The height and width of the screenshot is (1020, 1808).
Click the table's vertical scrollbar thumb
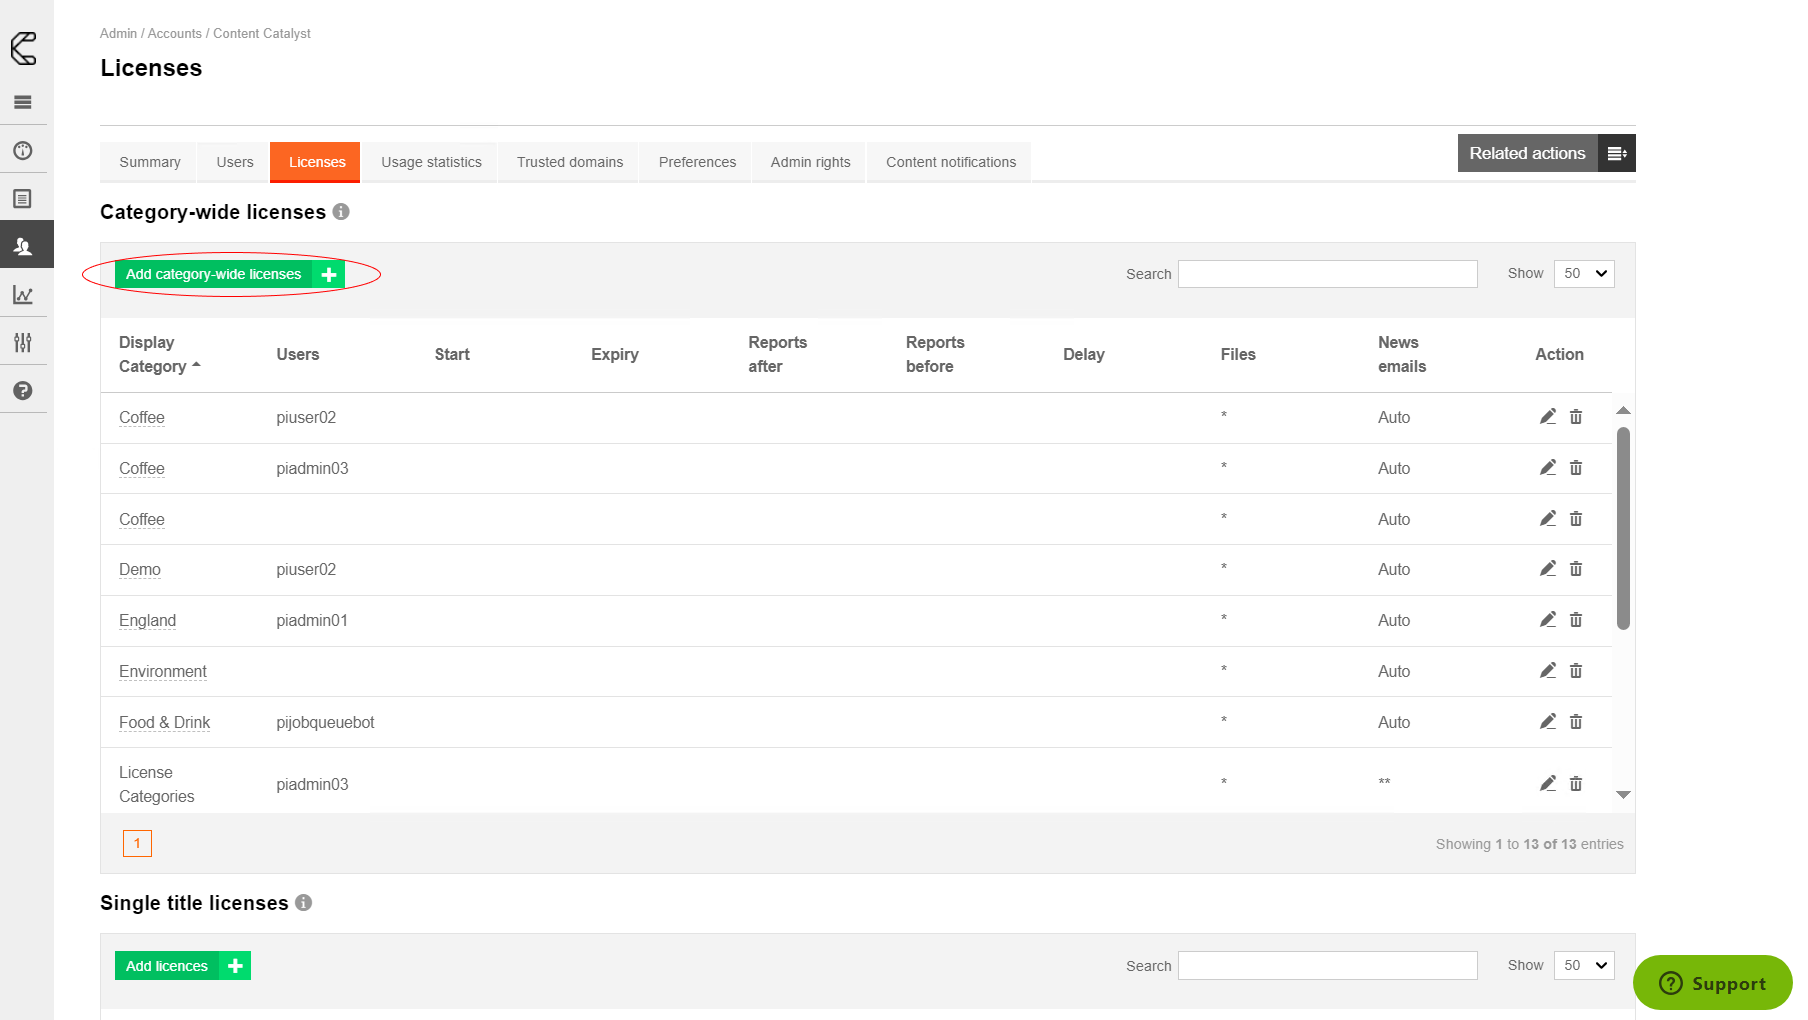click(x=1623, y=528)
